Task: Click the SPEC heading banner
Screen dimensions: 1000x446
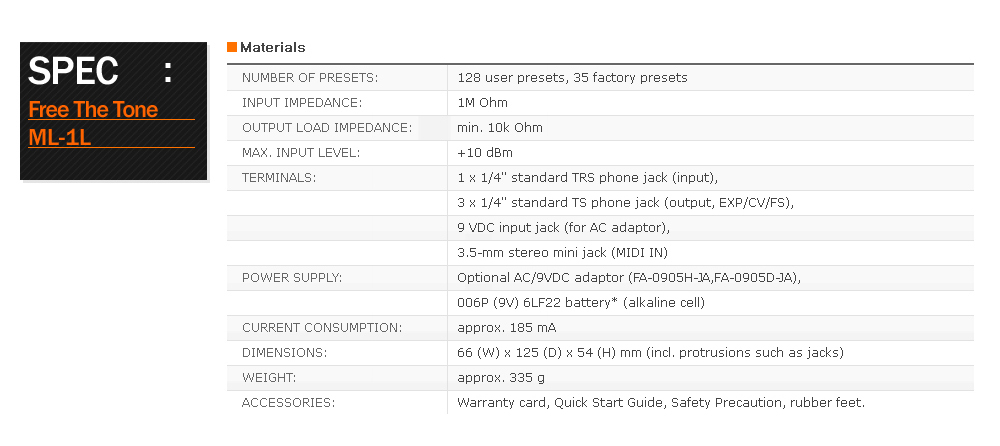Action: point(114,110)
